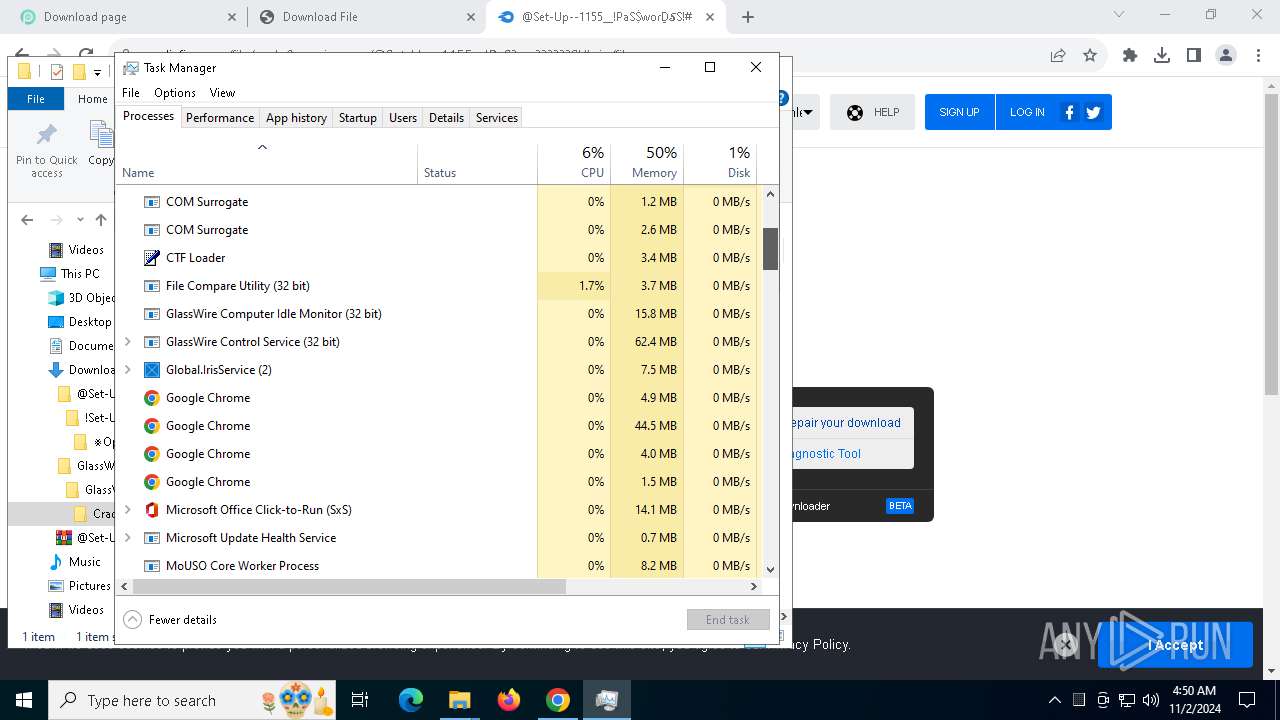Select This PC in Explorer tree
Screen dimensions: 1280x720
[79, 274]
